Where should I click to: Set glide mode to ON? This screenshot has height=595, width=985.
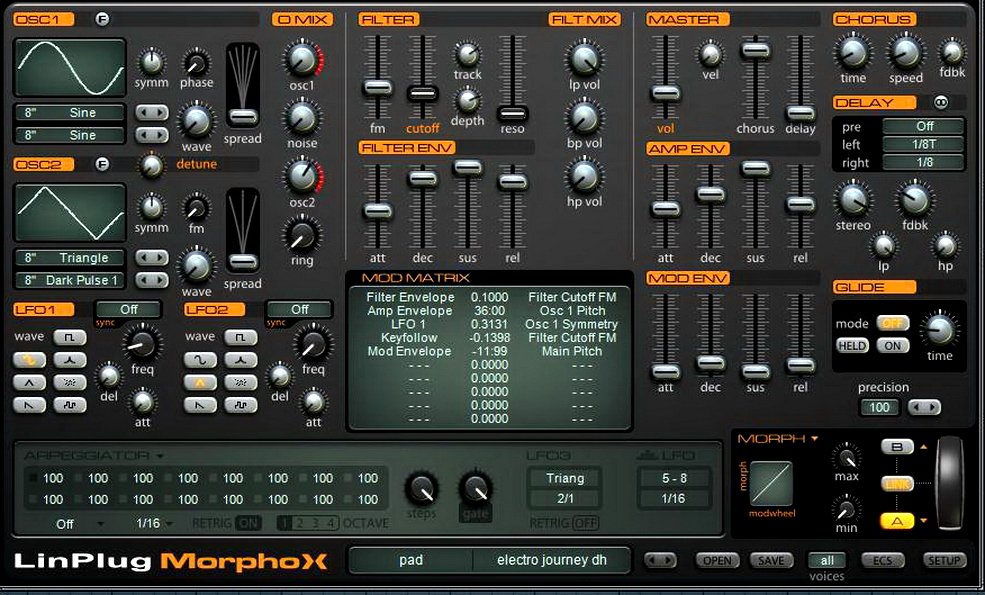pyautogui.click(x=893, y=346)
